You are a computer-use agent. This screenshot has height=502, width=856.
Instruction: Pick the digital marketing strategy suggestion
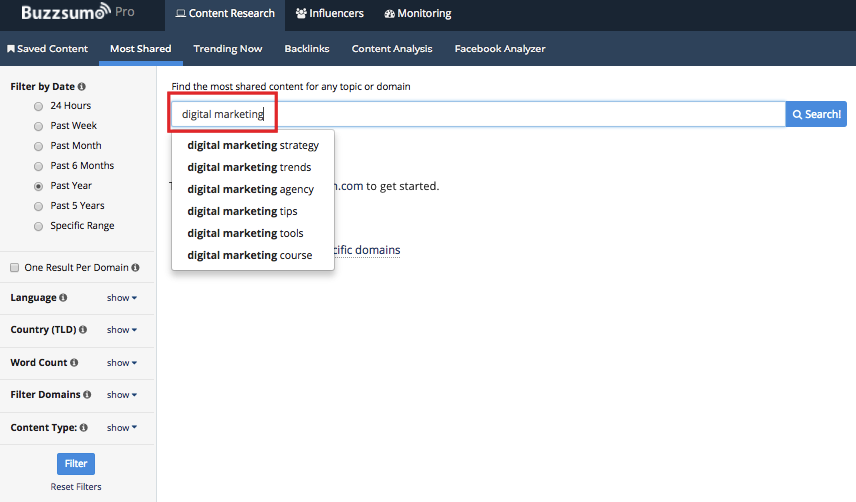[253, 145]
